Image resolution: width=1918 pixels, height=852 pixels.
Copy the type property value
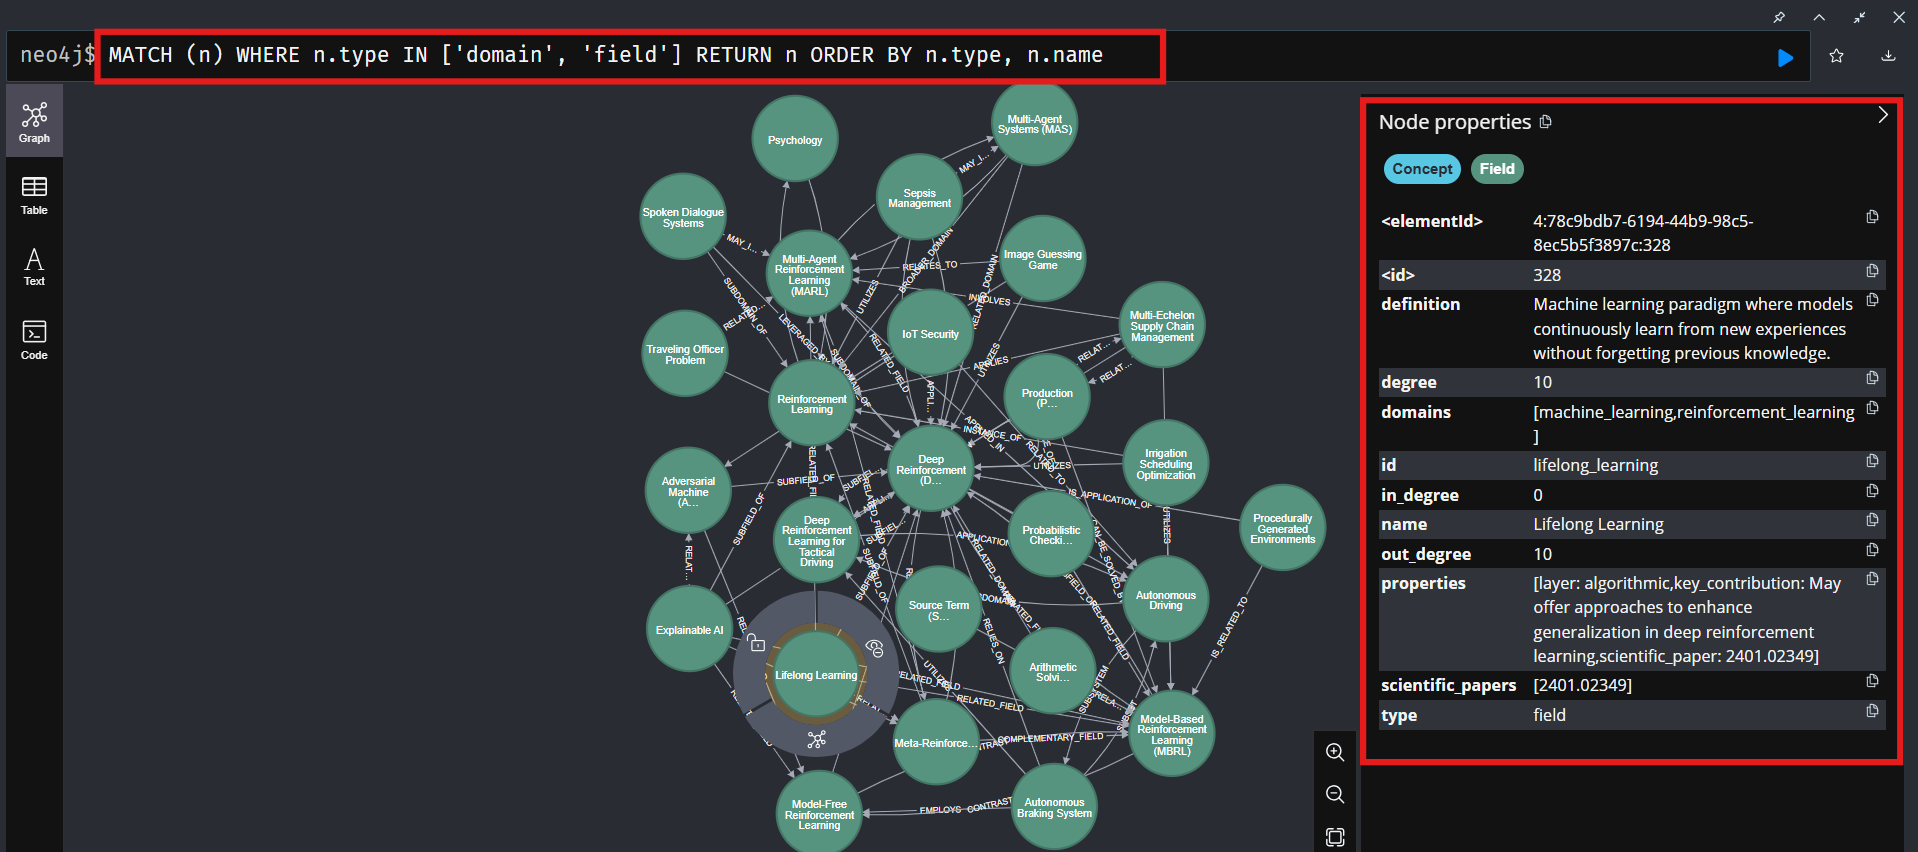pyautogui.click(x=1872, y=711)
